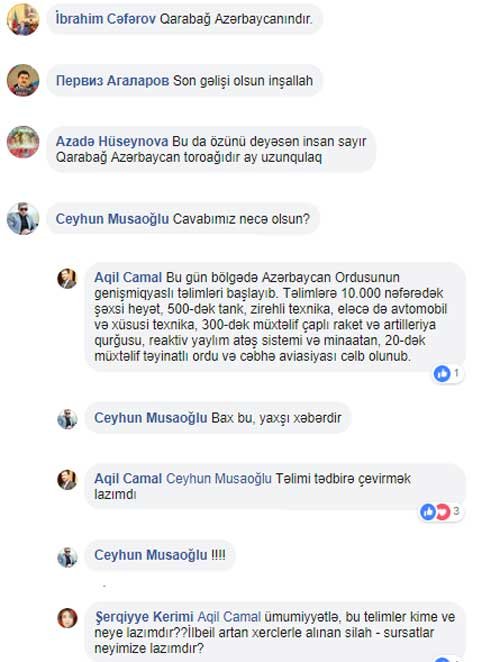Open İbrahim Cəfərov's profile name link
This screenshot has width=500, height=662.
point(106,19)
